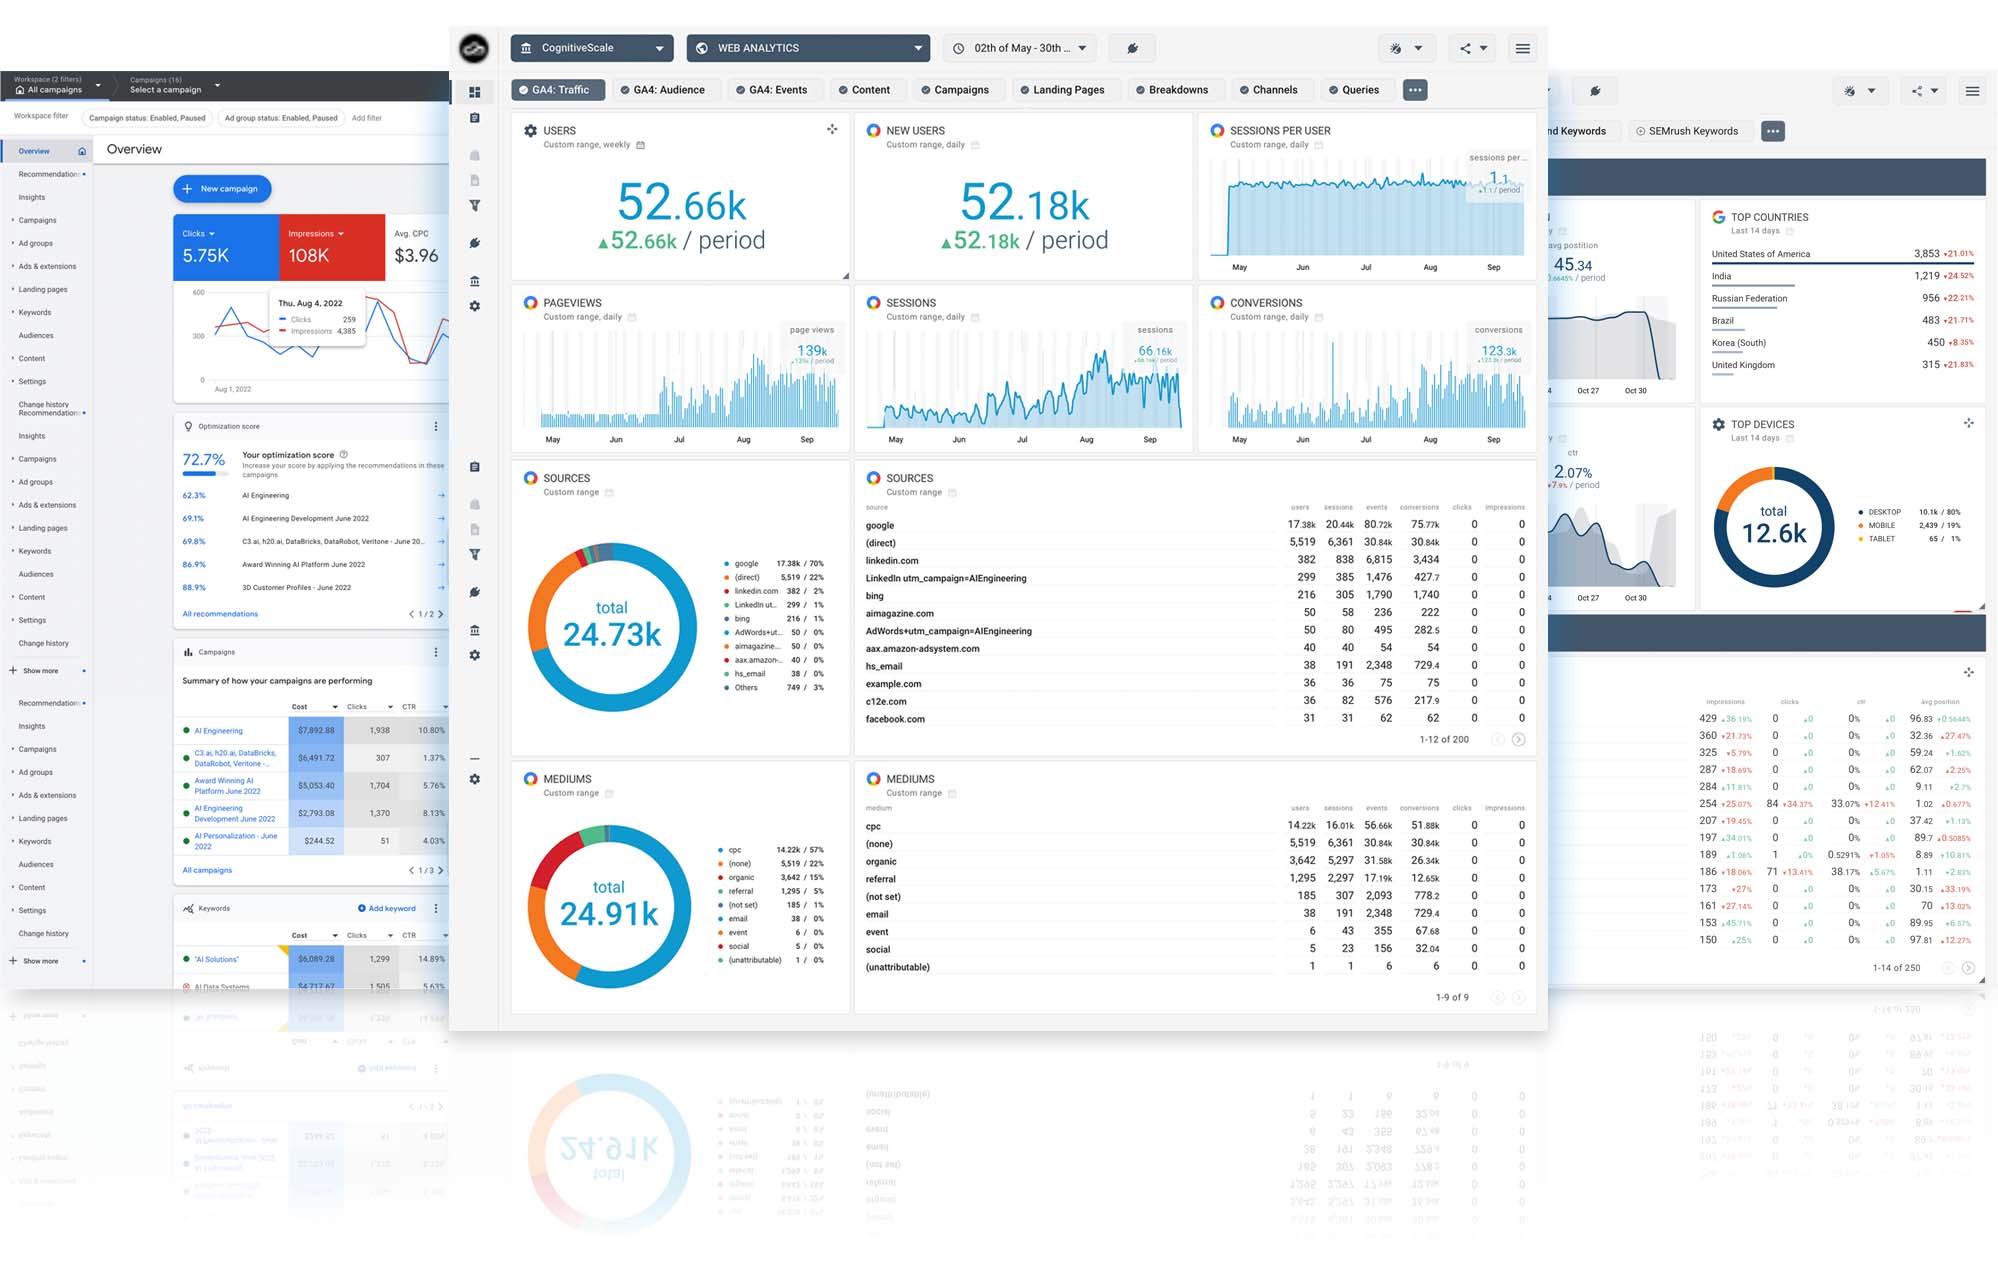Image resolution: width=1998 pixels, height=1281 pixels.
Task: Click the cpc legend dot in MEDIUMS
Action: coord(720,850)
